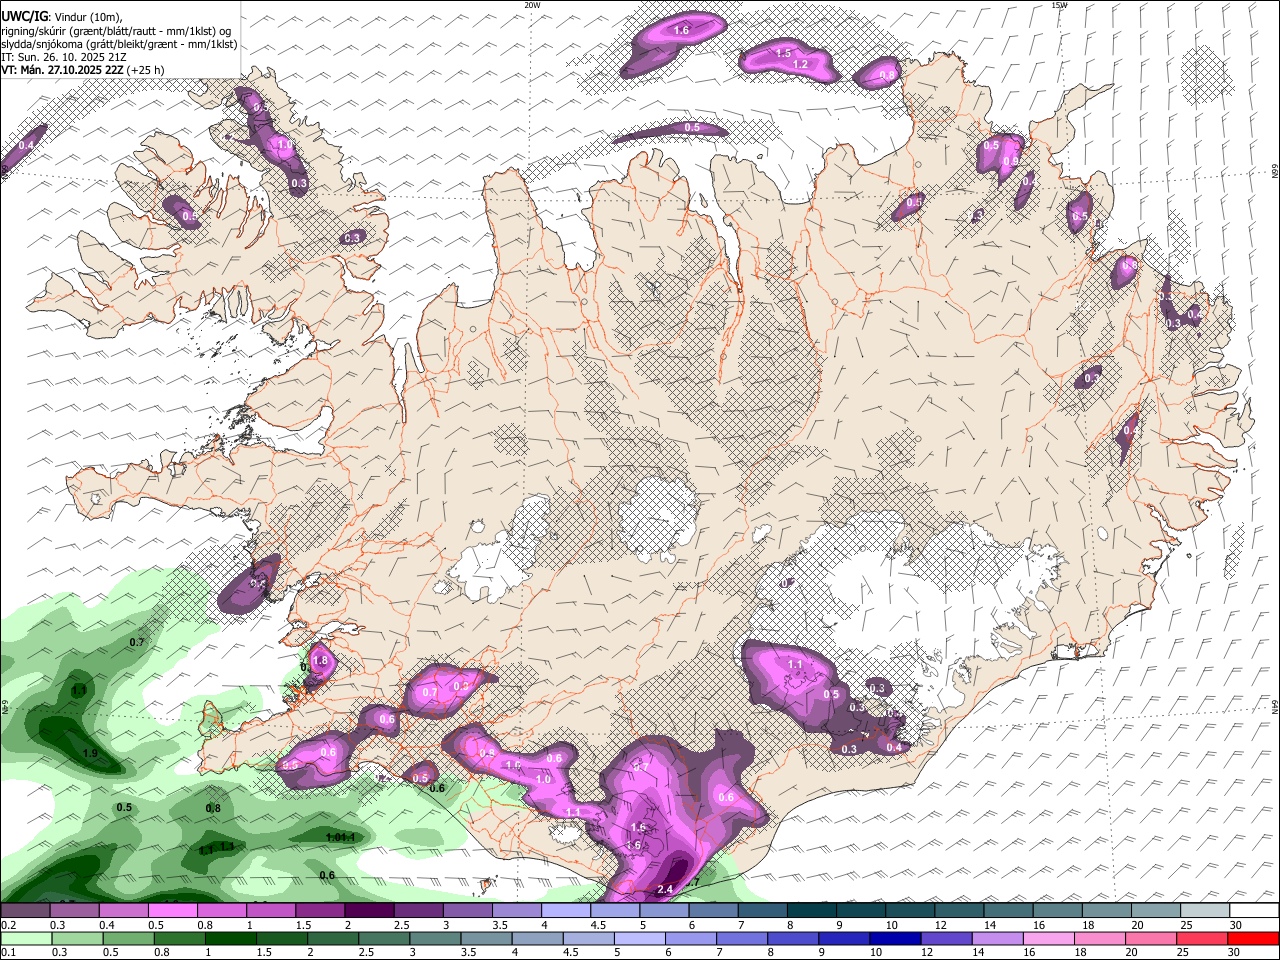
Task: Click the "0.2" label under the upper legend
Action: coord(8,925)
